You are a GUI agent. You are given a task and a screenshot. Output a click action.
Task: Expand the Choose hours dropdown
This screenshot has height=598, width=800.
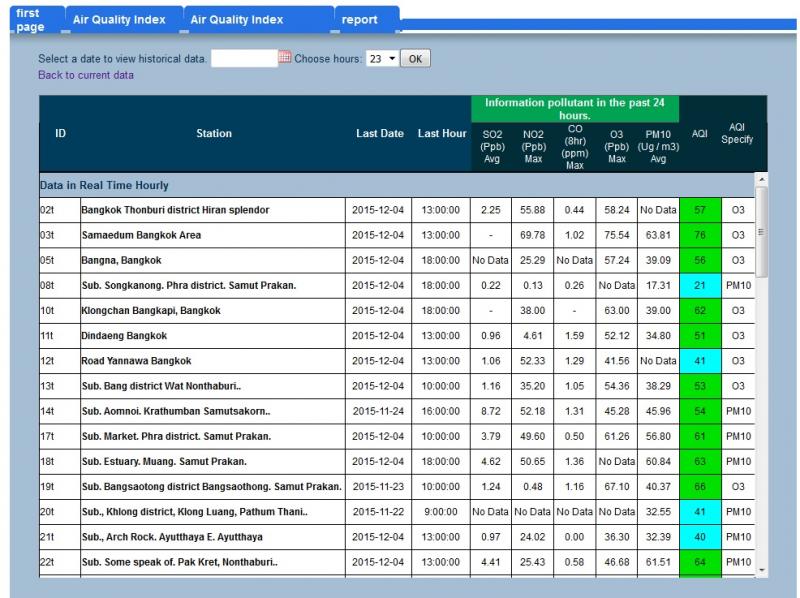point(382,59)
